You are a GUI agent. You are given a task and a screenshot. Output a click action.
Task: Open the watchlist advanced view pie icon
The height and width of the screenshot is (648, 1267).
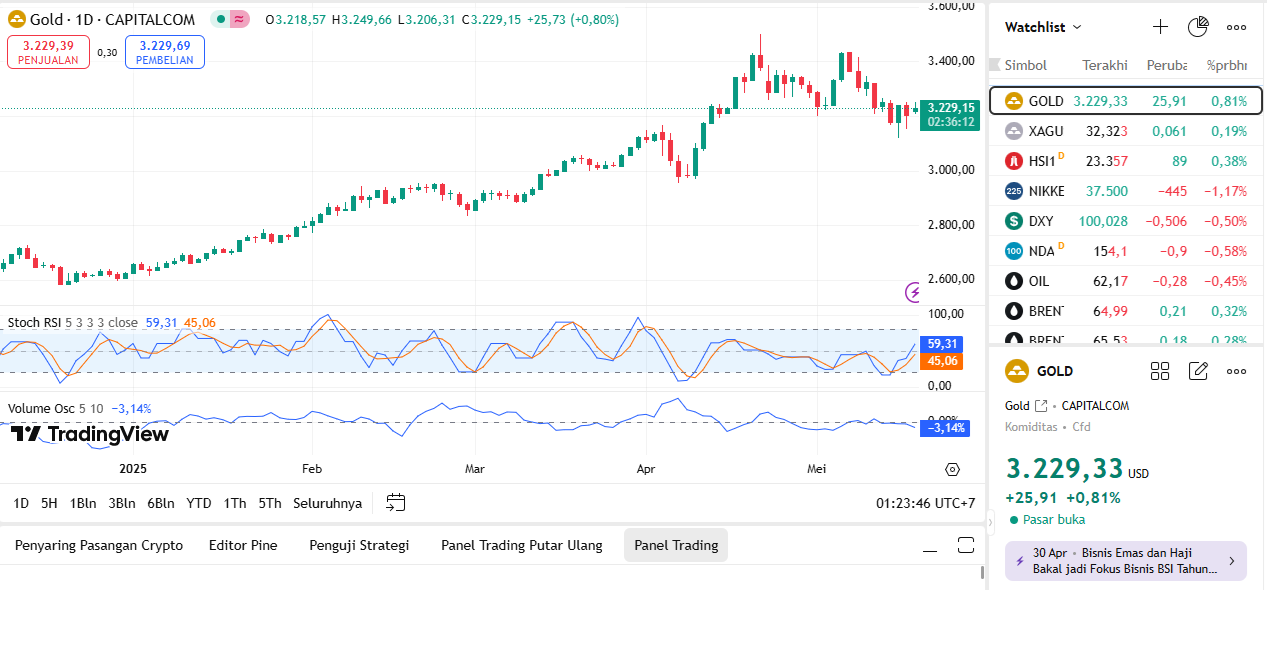1198,27
